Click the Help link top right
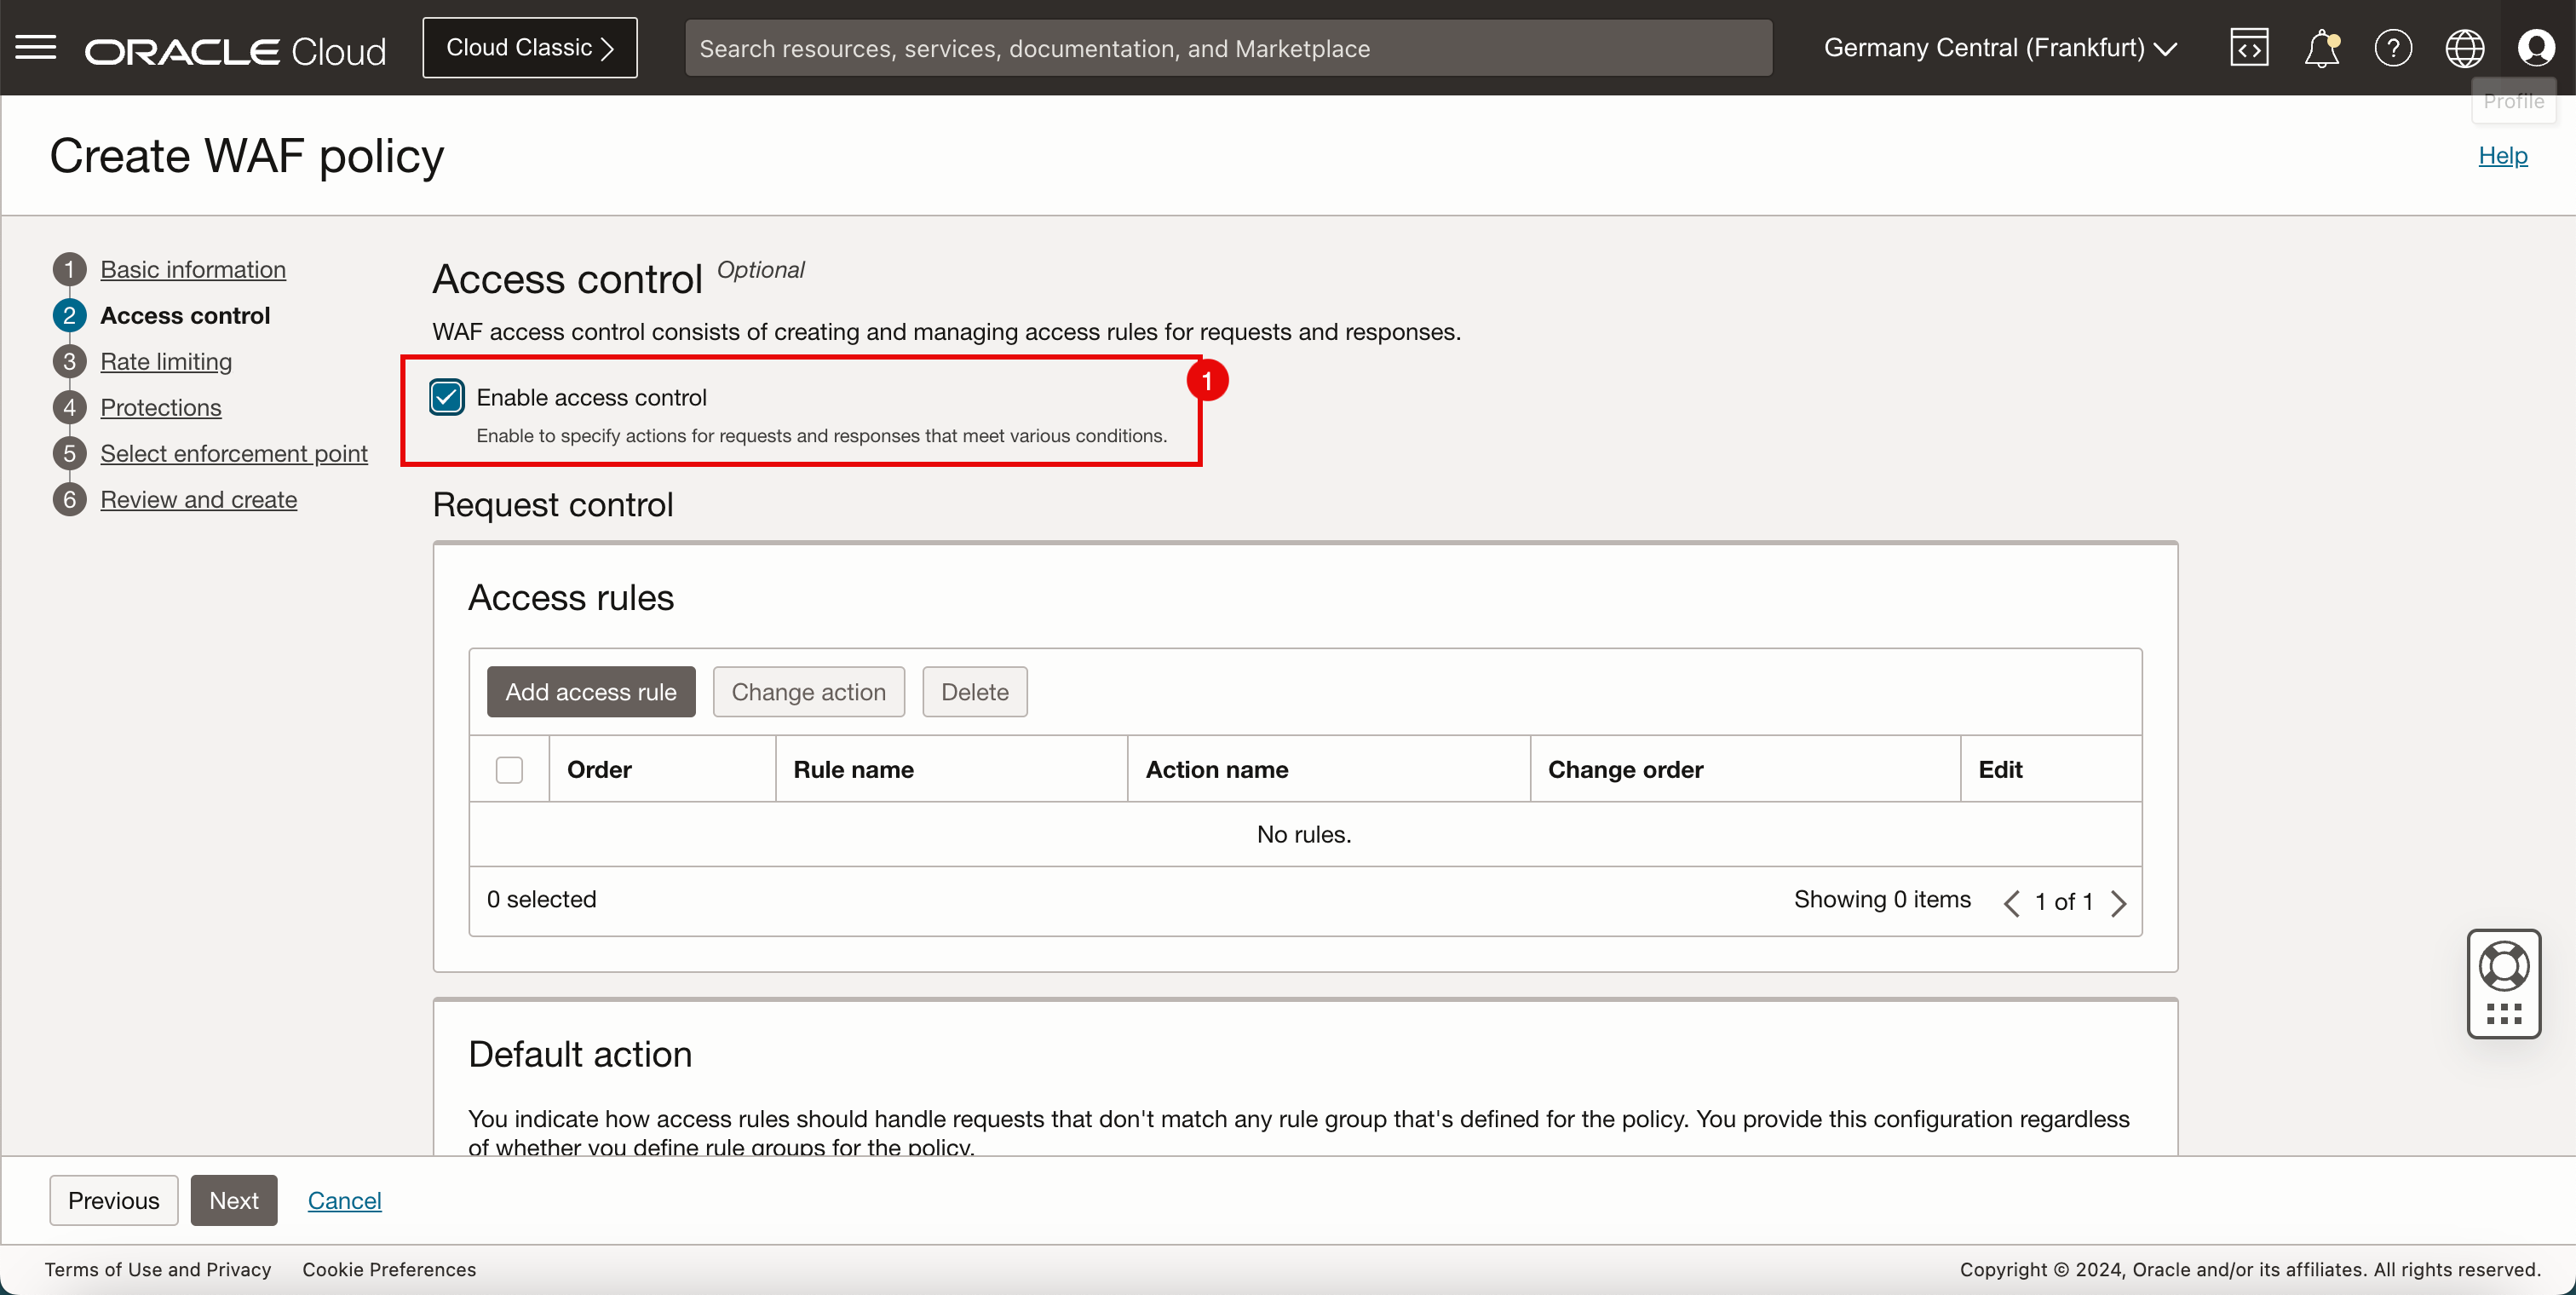Screen dimensions: 2576x1295 coord(2504,155)
